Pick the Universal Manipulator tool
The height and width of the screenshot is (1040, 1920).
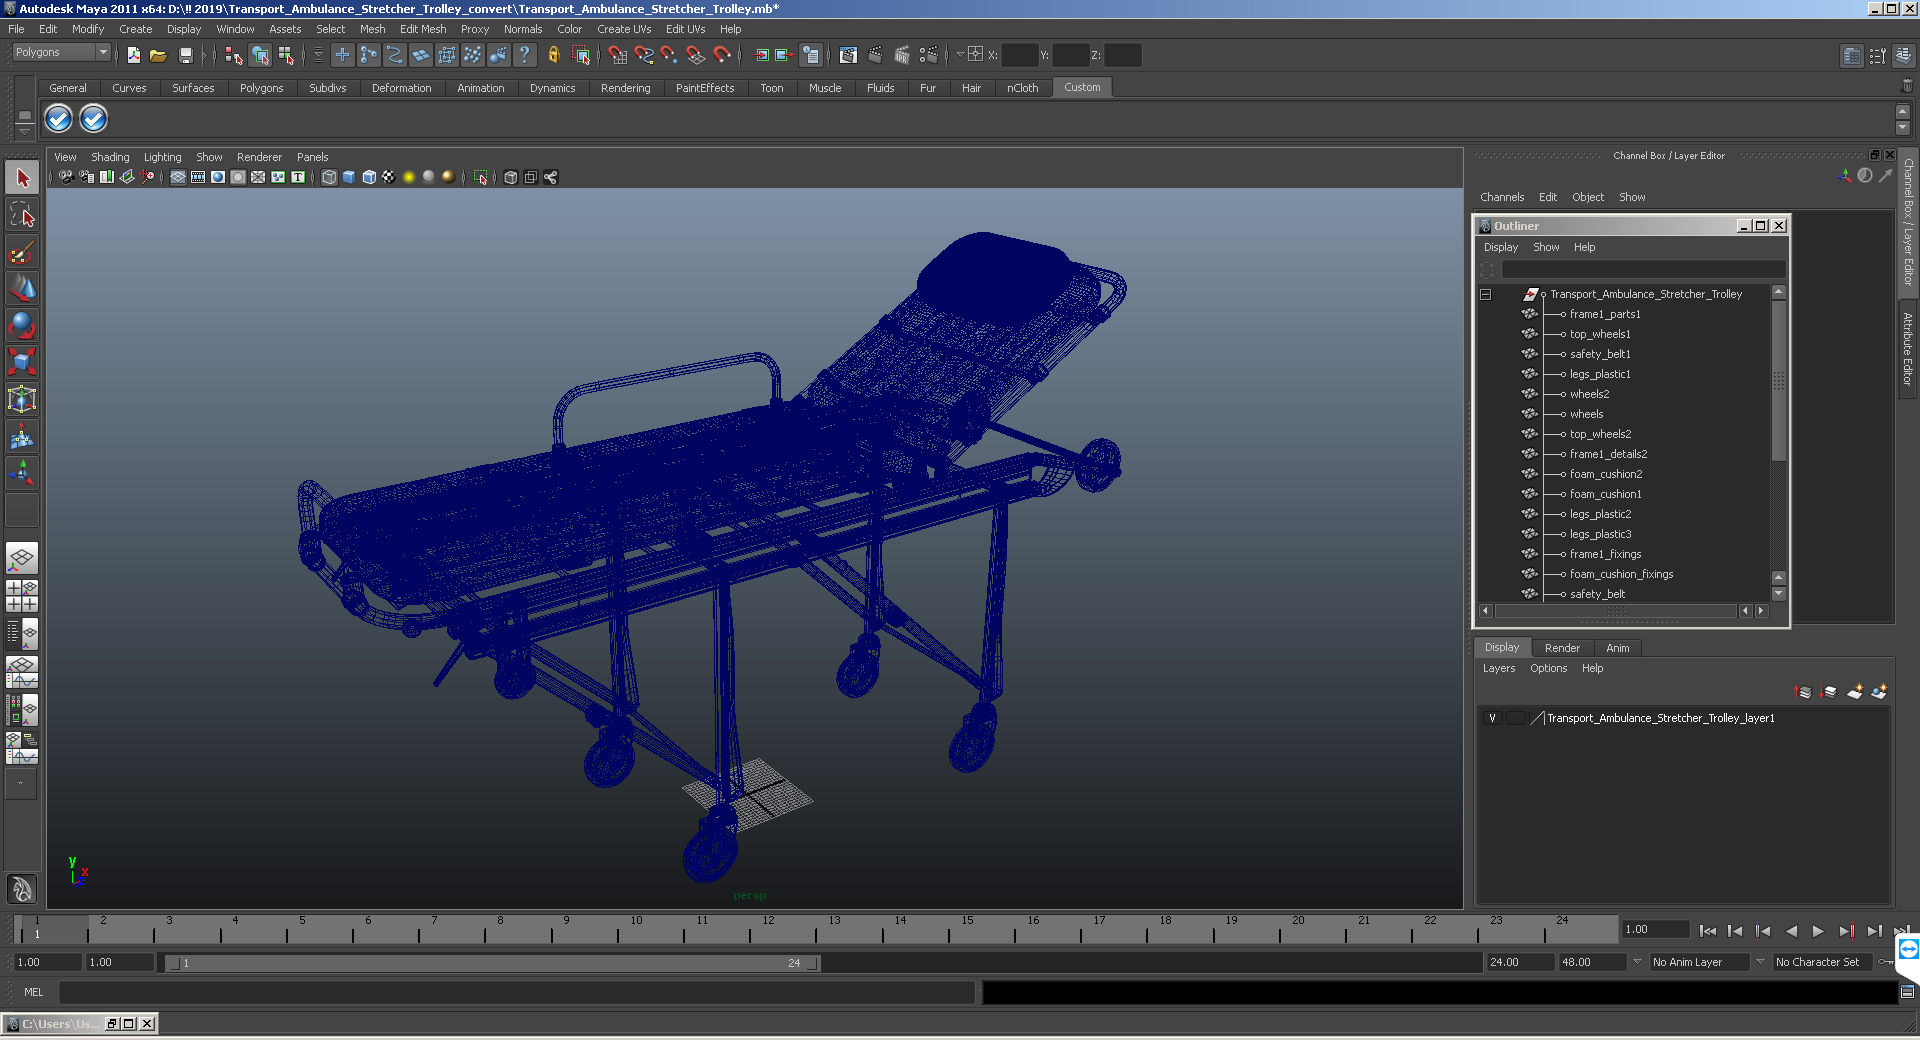coord(22,399)
